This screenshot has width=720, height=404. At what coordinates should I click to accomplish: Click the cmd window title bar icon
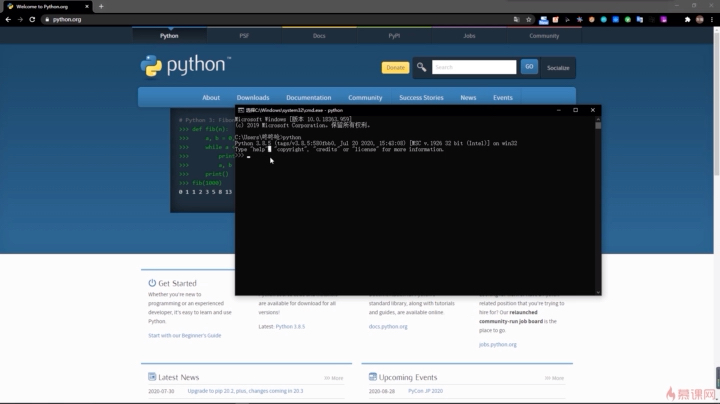pyautogui.click(x=241, y=110)
